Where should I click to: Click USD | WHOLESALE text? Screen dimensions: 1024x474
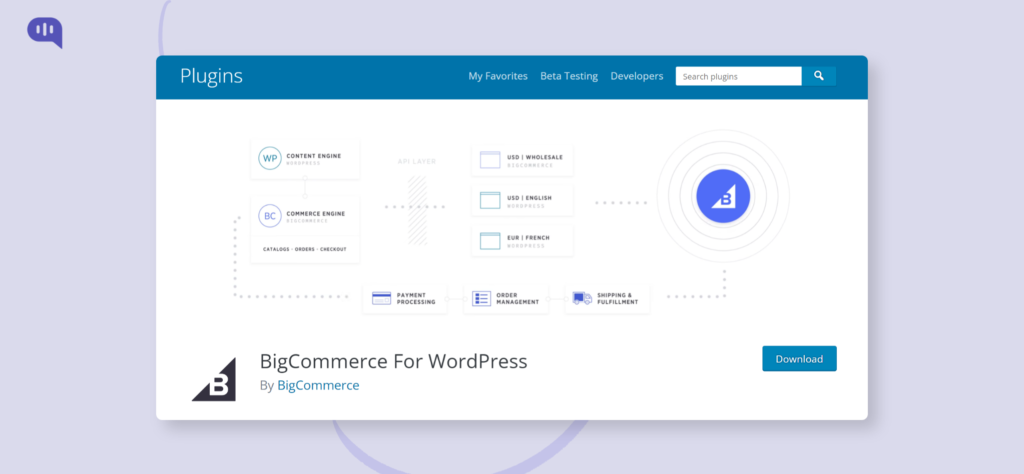[x=535, y=157]
